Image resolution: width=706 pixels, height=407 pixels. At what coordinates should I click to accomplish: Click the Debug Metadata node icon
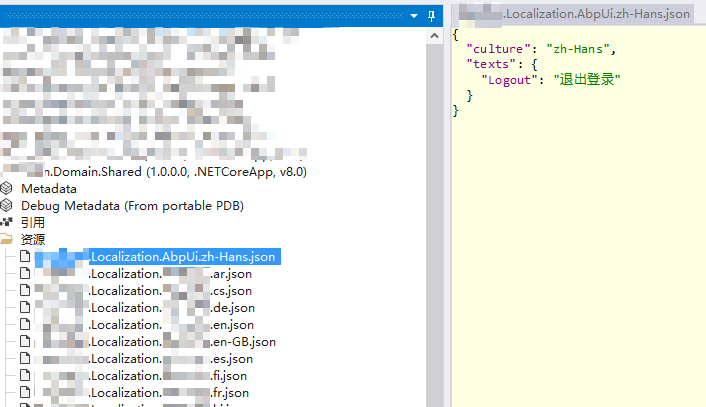tap(7, 205)
